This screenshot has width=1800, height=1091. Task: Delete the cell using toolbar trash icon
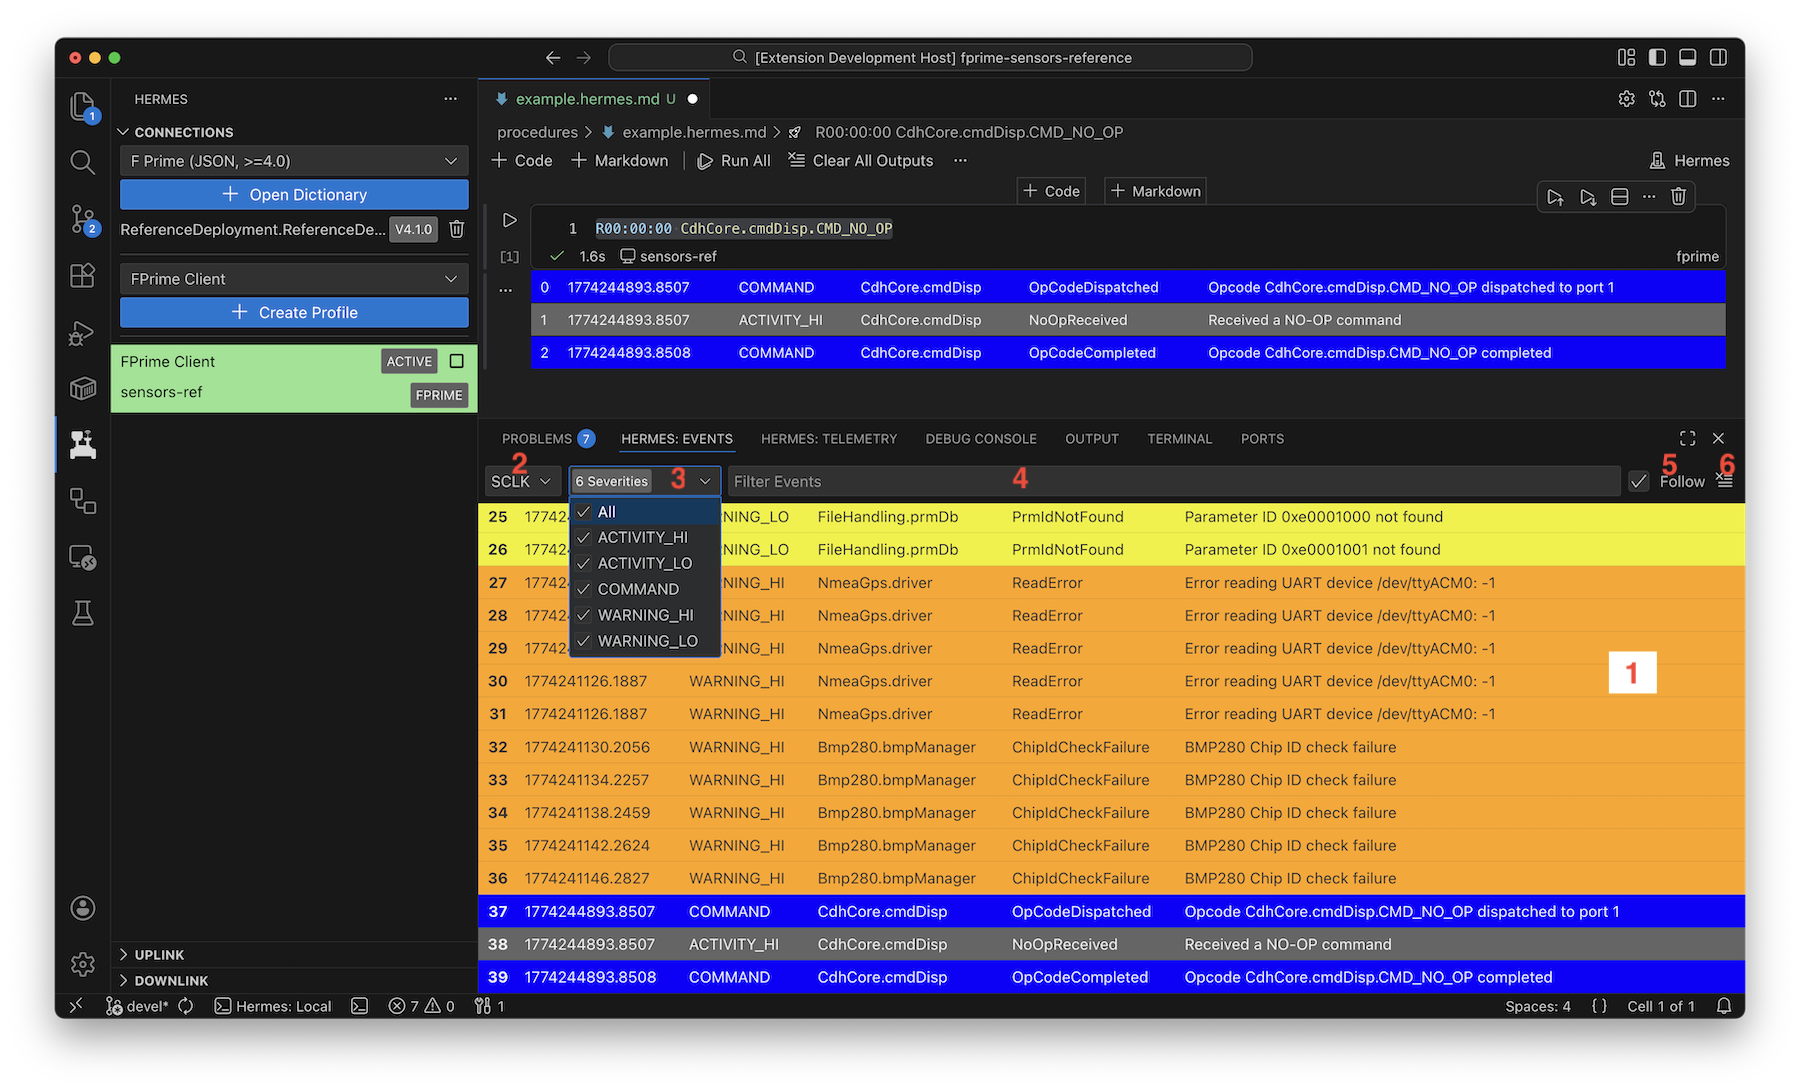click(x=1678, y=197)
